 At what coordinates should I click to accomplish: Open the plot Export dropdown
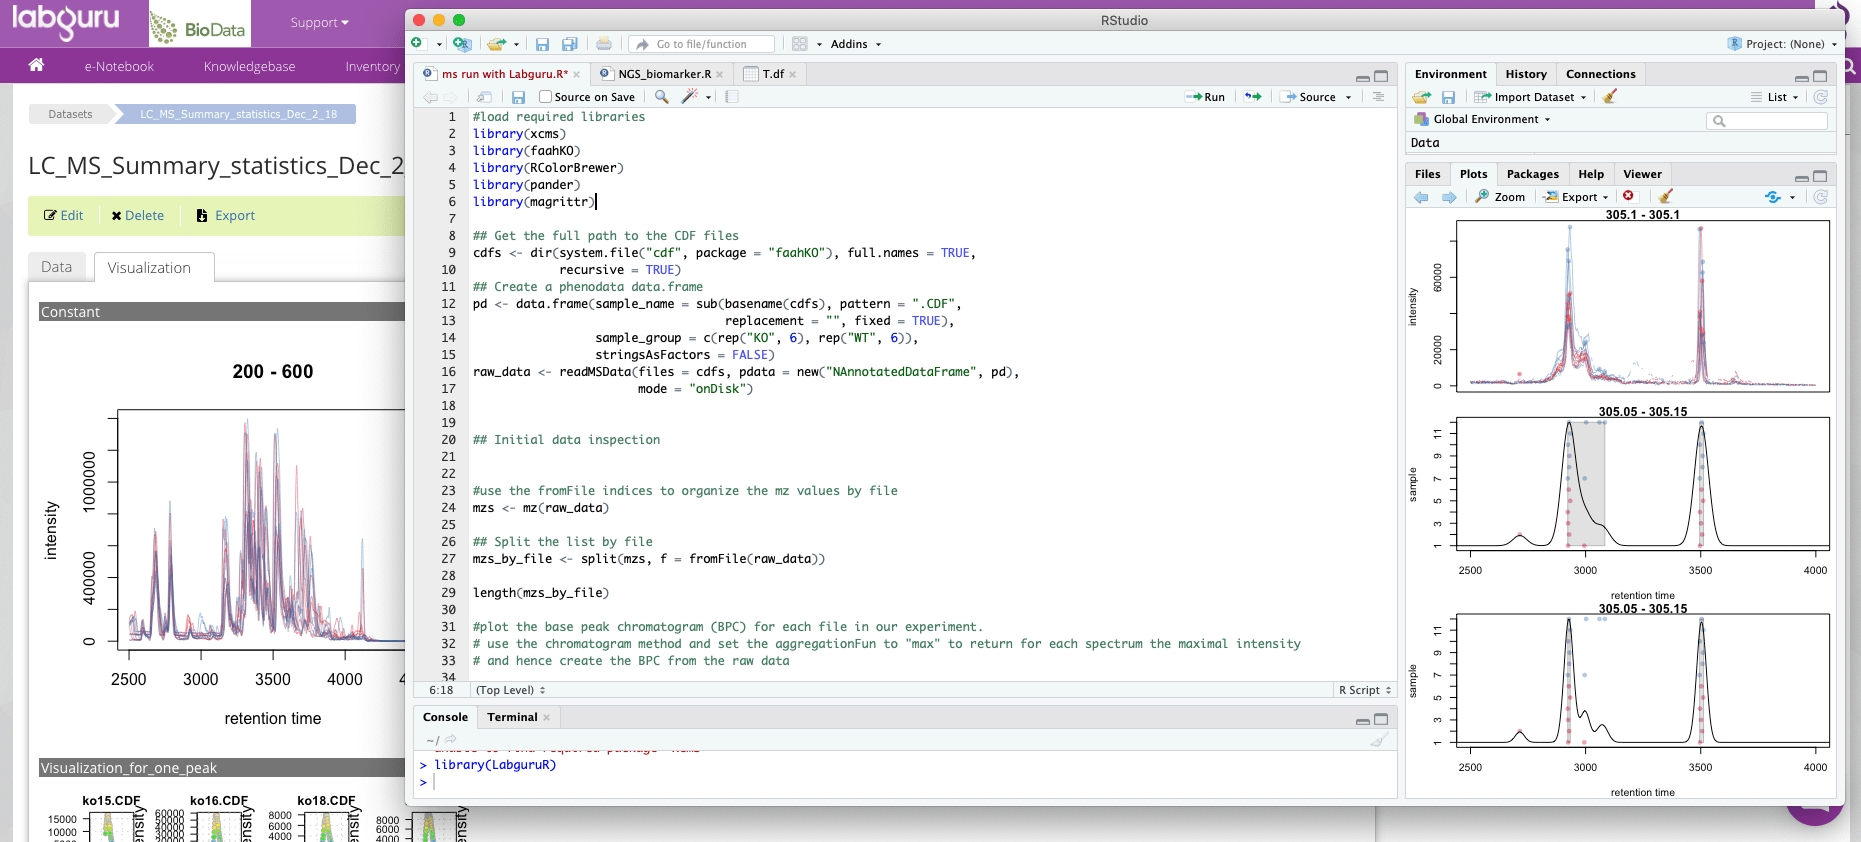click(x=1577, y=197)
